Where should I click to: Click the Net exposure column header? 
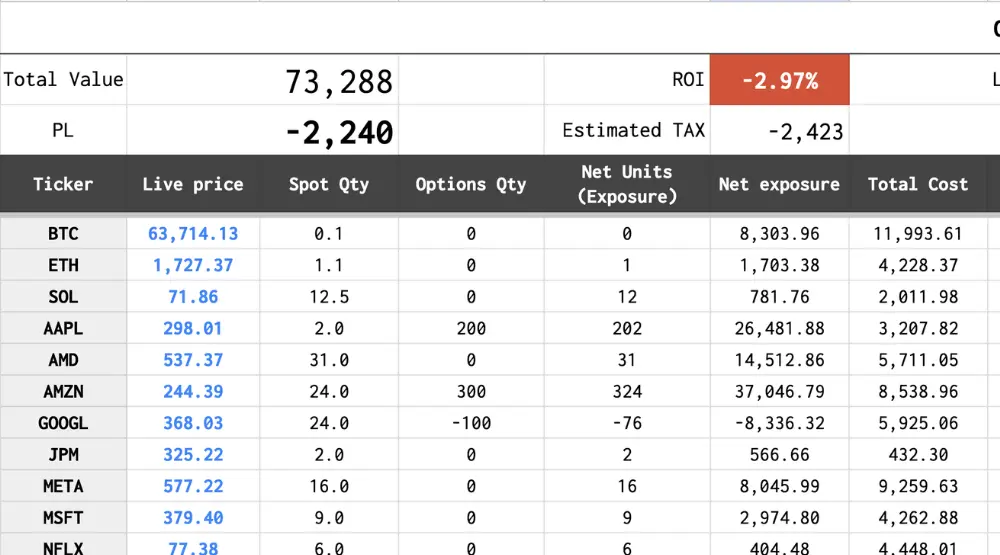pyautogui.click(x=779, y=184)
